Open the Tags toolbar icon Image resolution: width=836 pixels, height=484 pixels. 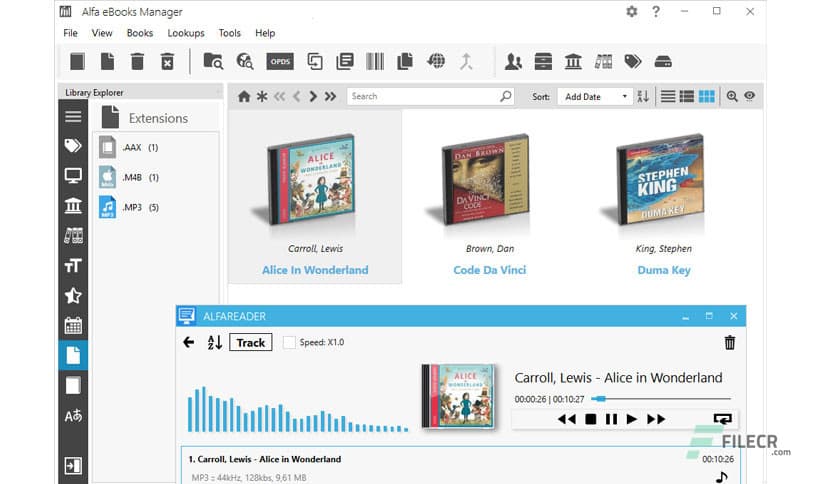click(633, 61)
